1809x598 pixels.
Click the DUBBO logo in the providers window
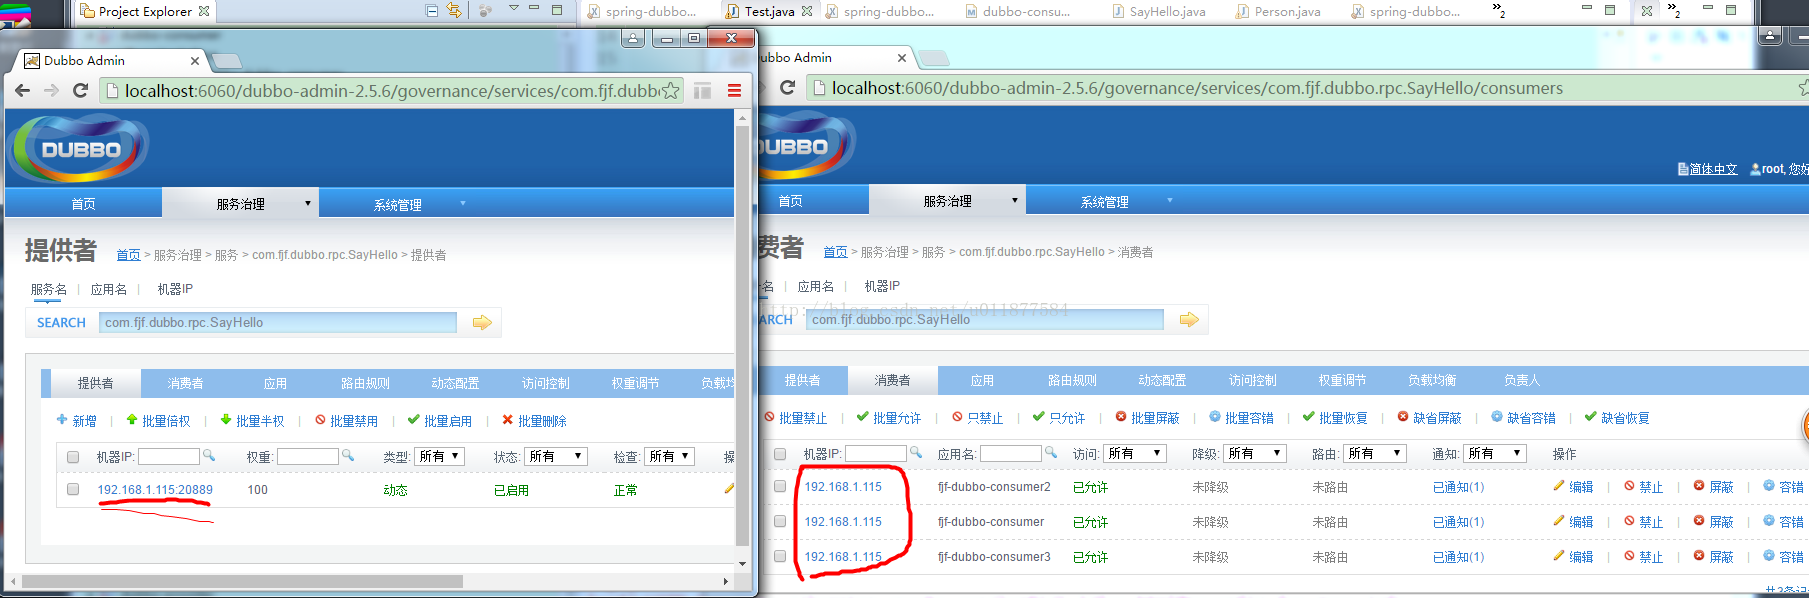(80, 149)
